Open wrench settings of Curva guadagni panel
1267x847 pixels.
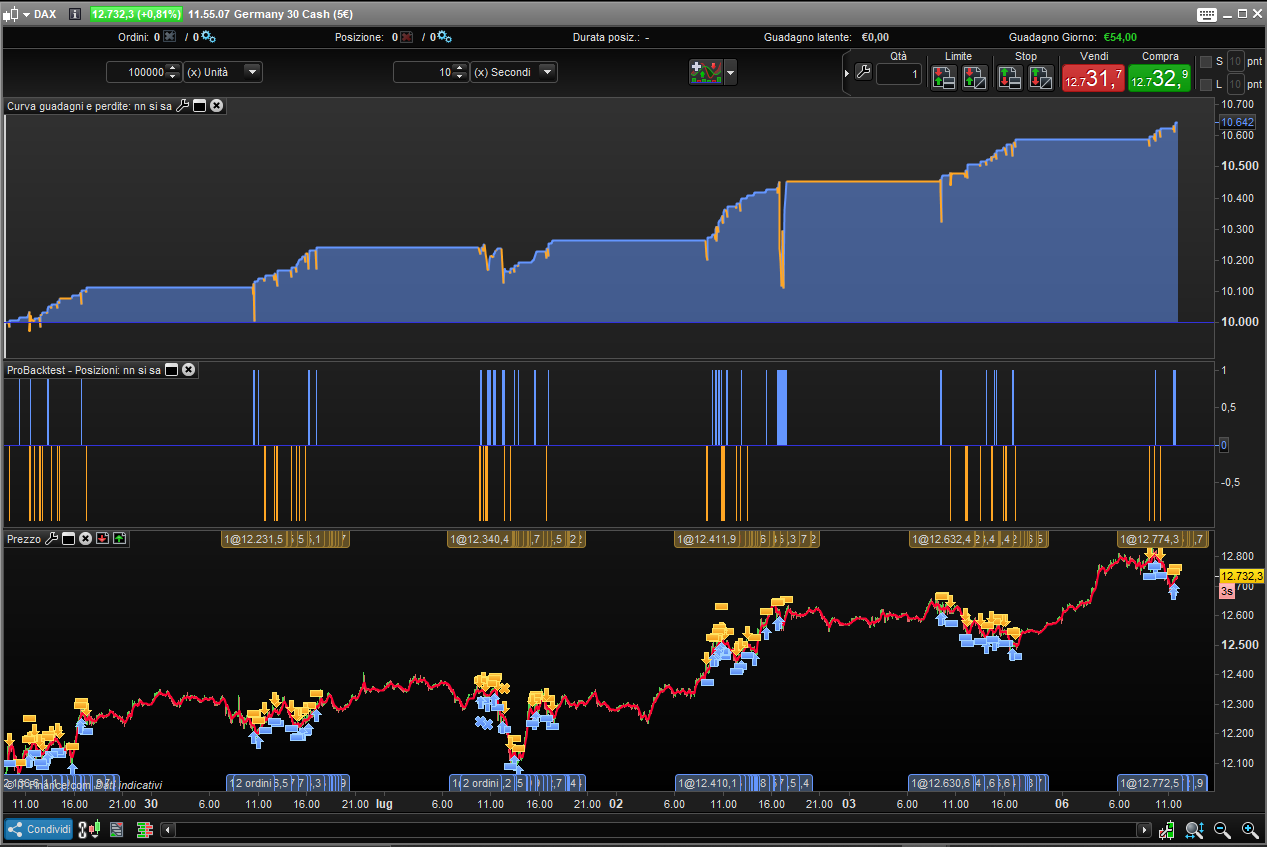182,105
